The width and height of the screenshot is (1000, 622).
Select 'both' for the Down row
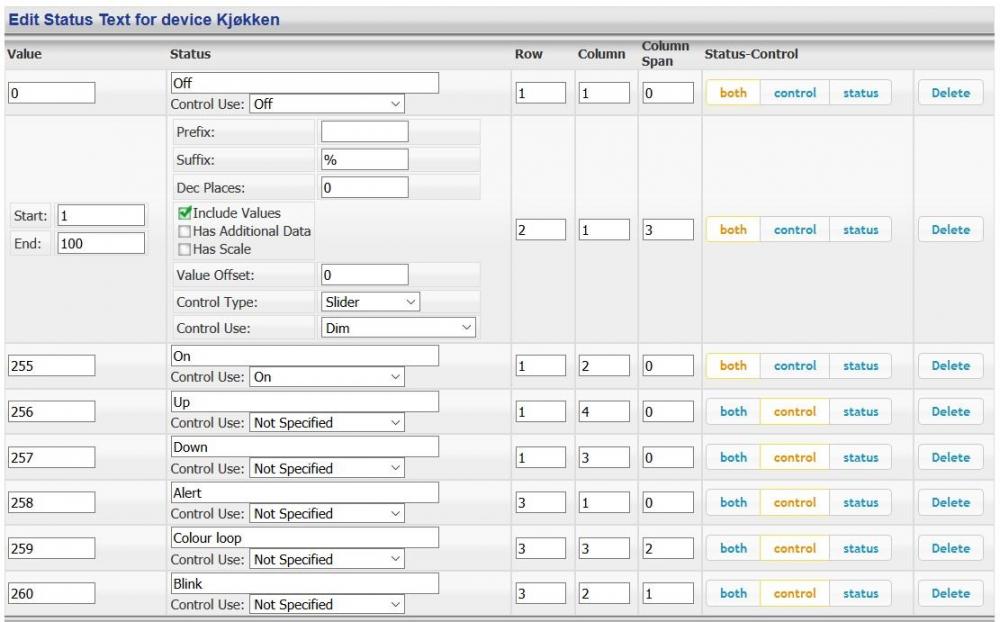coord(733,457)
